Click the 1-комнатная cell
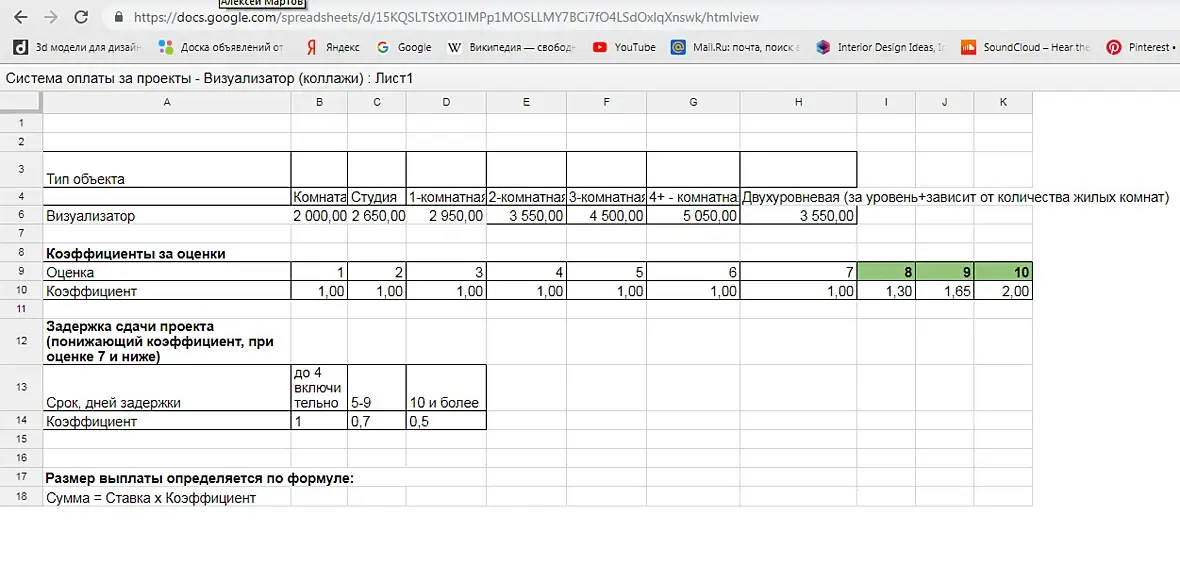The height and width of the screenshot is (582, 1180). [446, 197]
